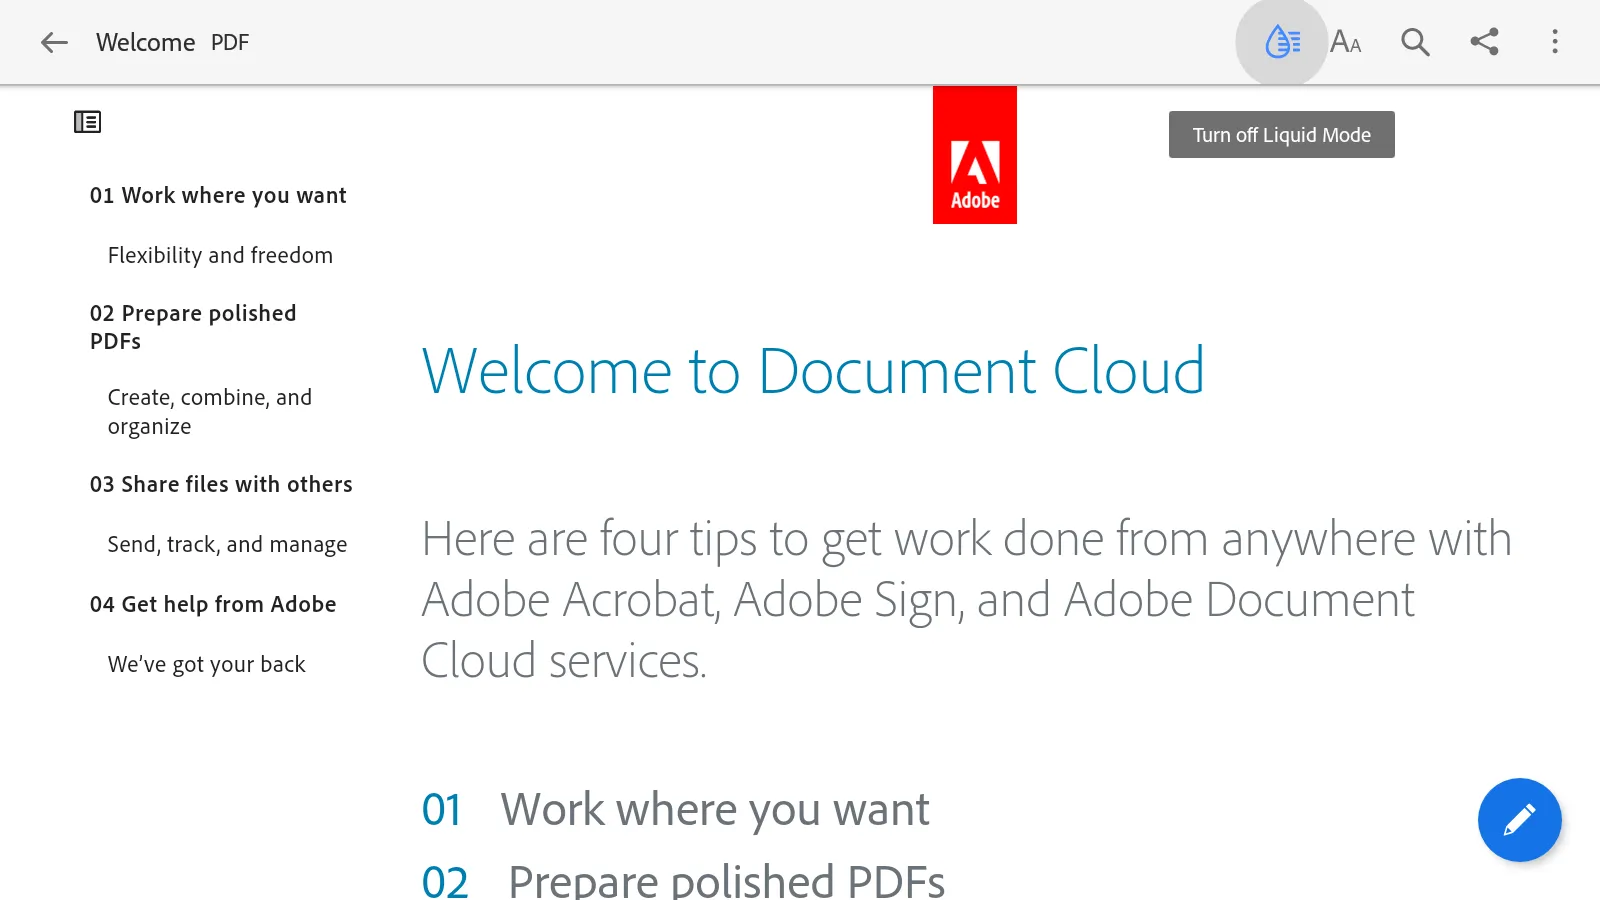This screenshot has height=900, width=1600.
Task: Open the Send, track, and manage topic
Action: click(x=227, y=544)
